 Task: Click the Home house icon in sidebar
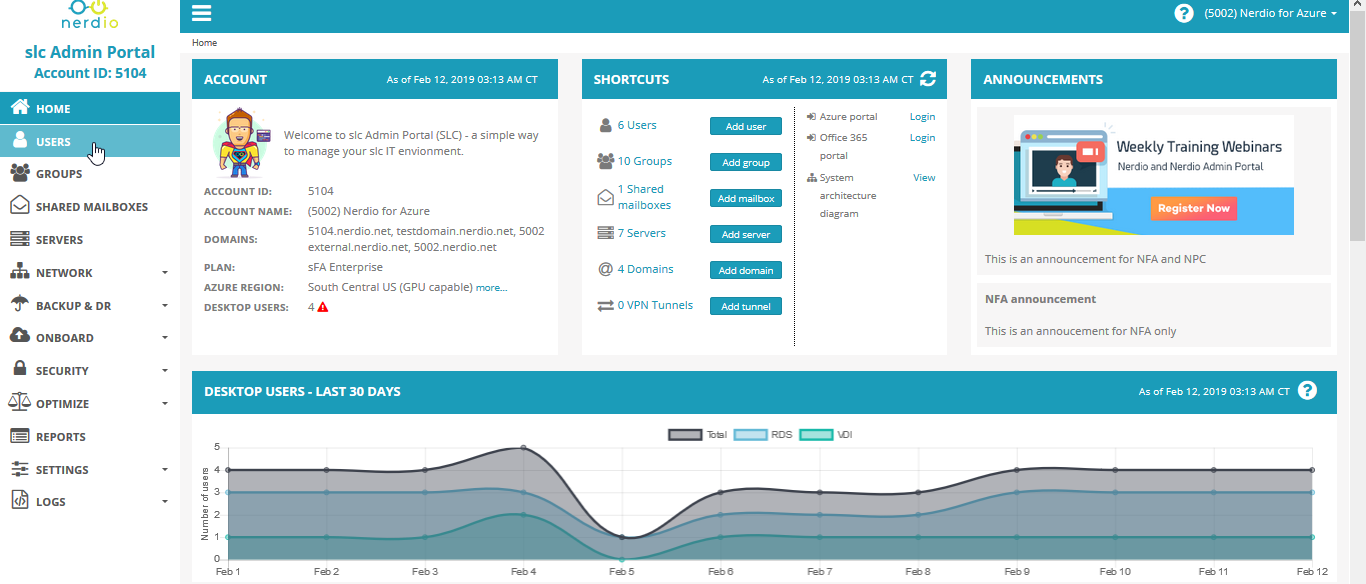pos(19,108)
